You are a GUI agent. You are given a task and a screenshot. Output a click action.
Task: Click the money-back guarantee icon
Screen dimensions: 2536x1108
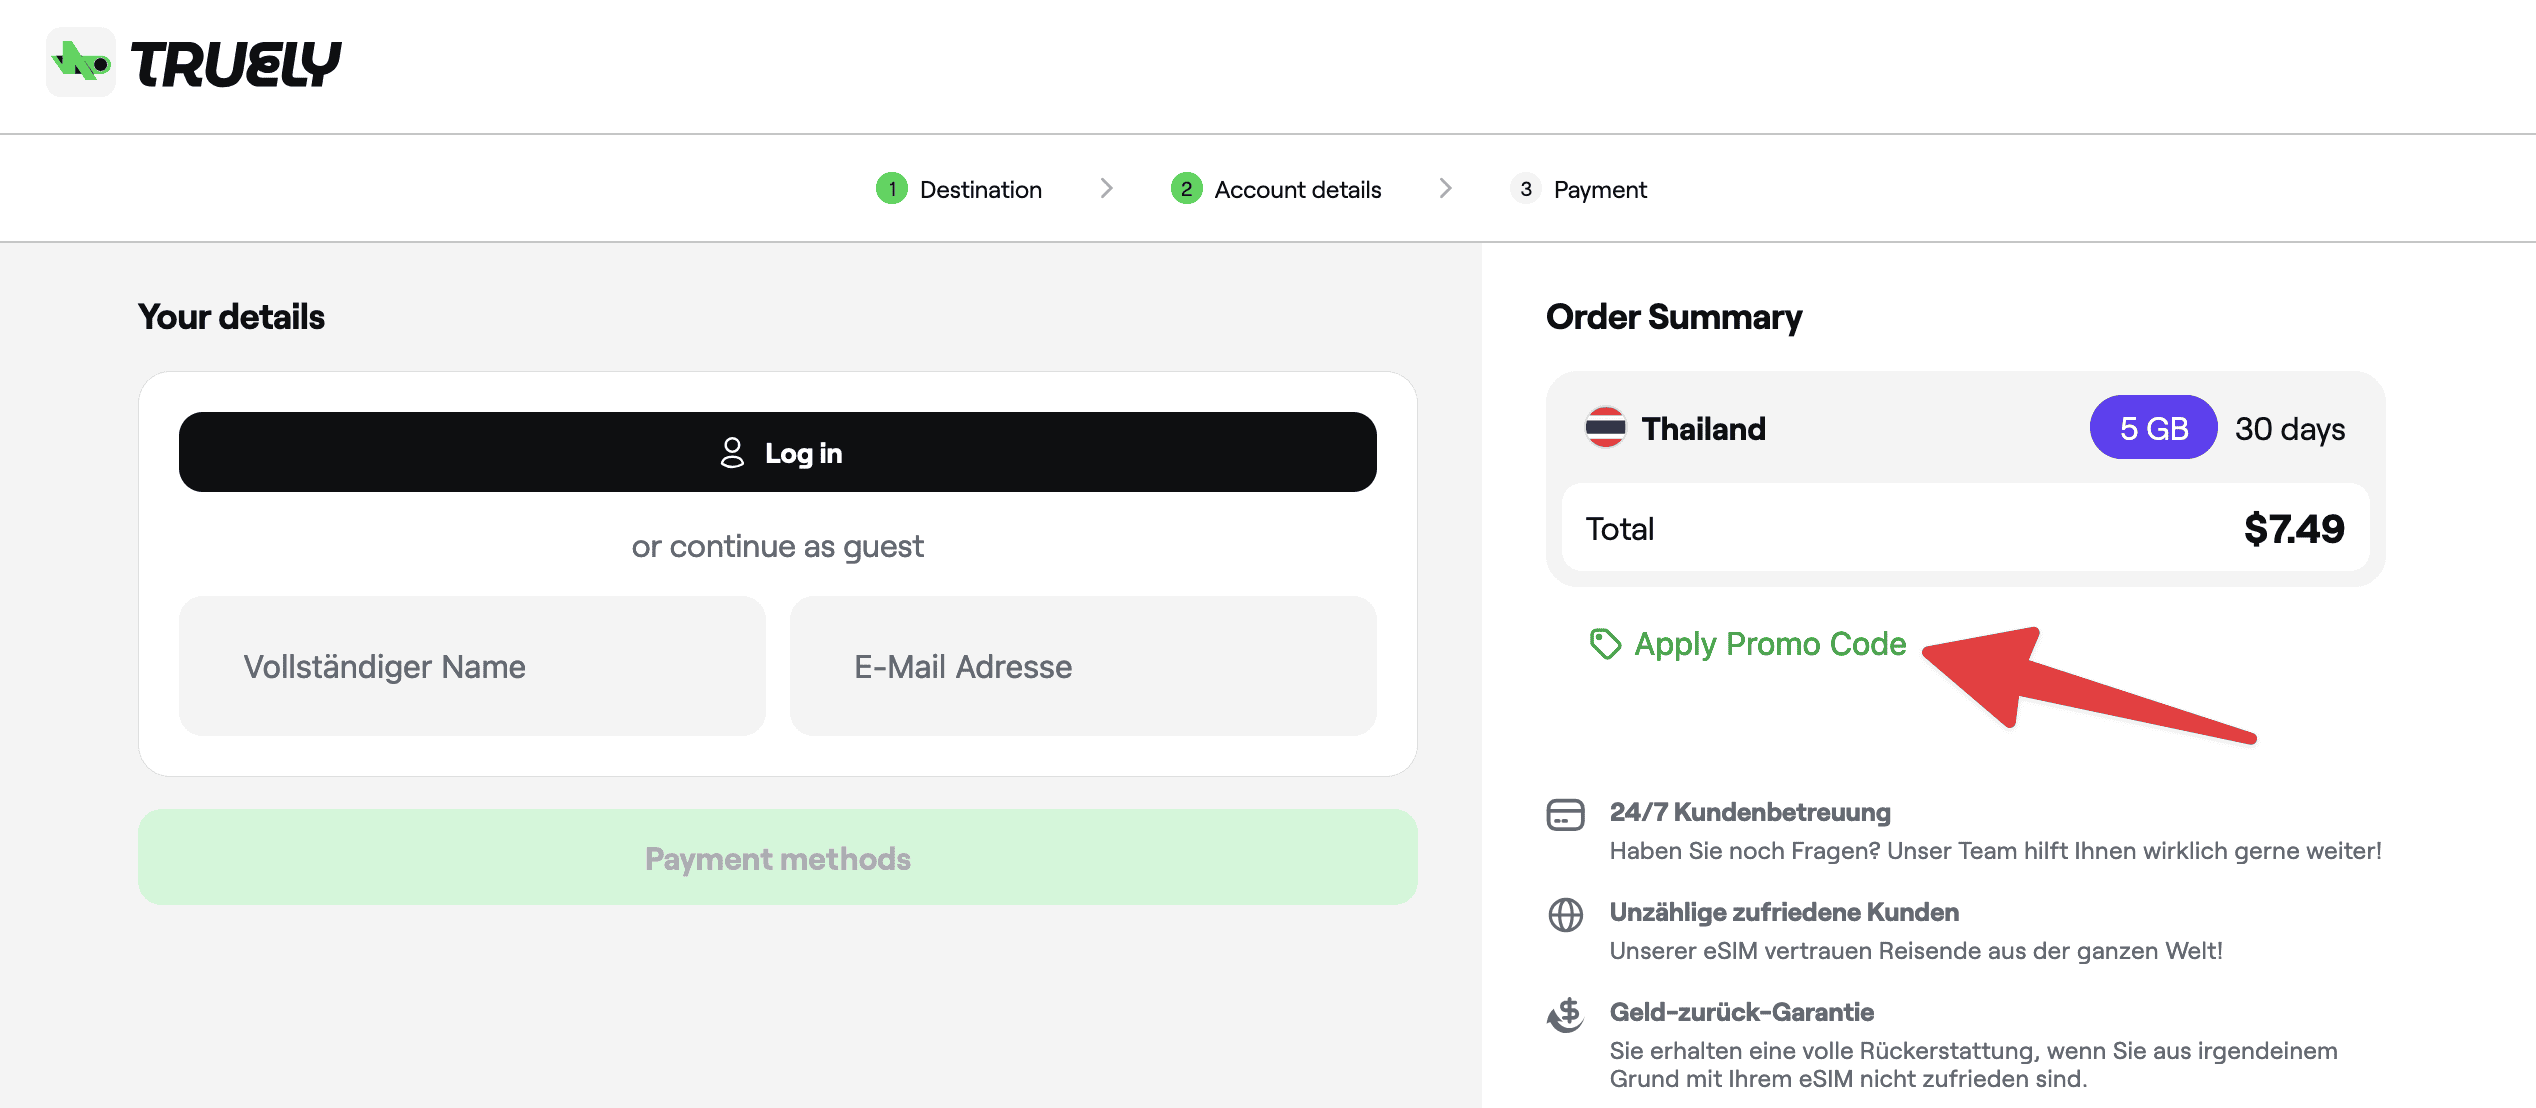tap(1565, 1015)
